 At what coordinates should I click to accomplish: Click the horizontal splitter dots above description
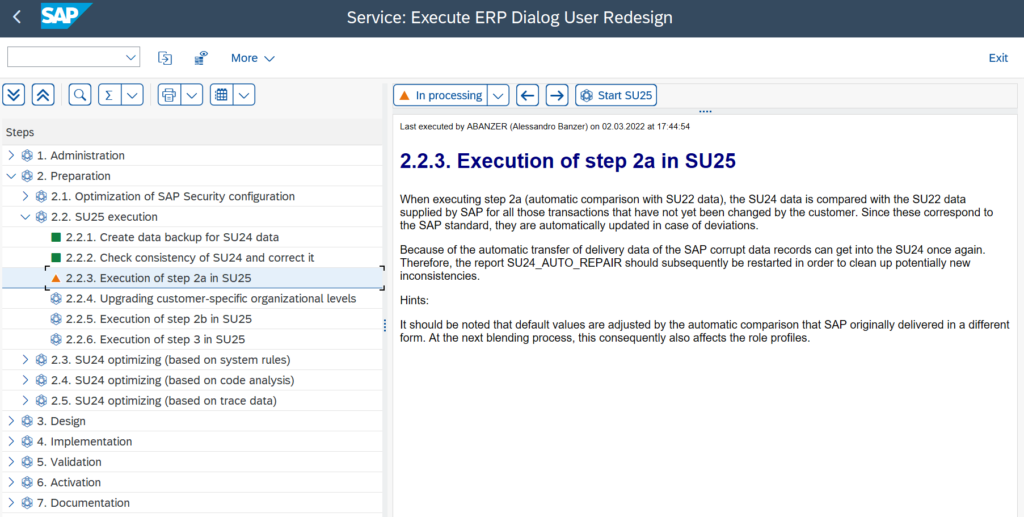705,111
